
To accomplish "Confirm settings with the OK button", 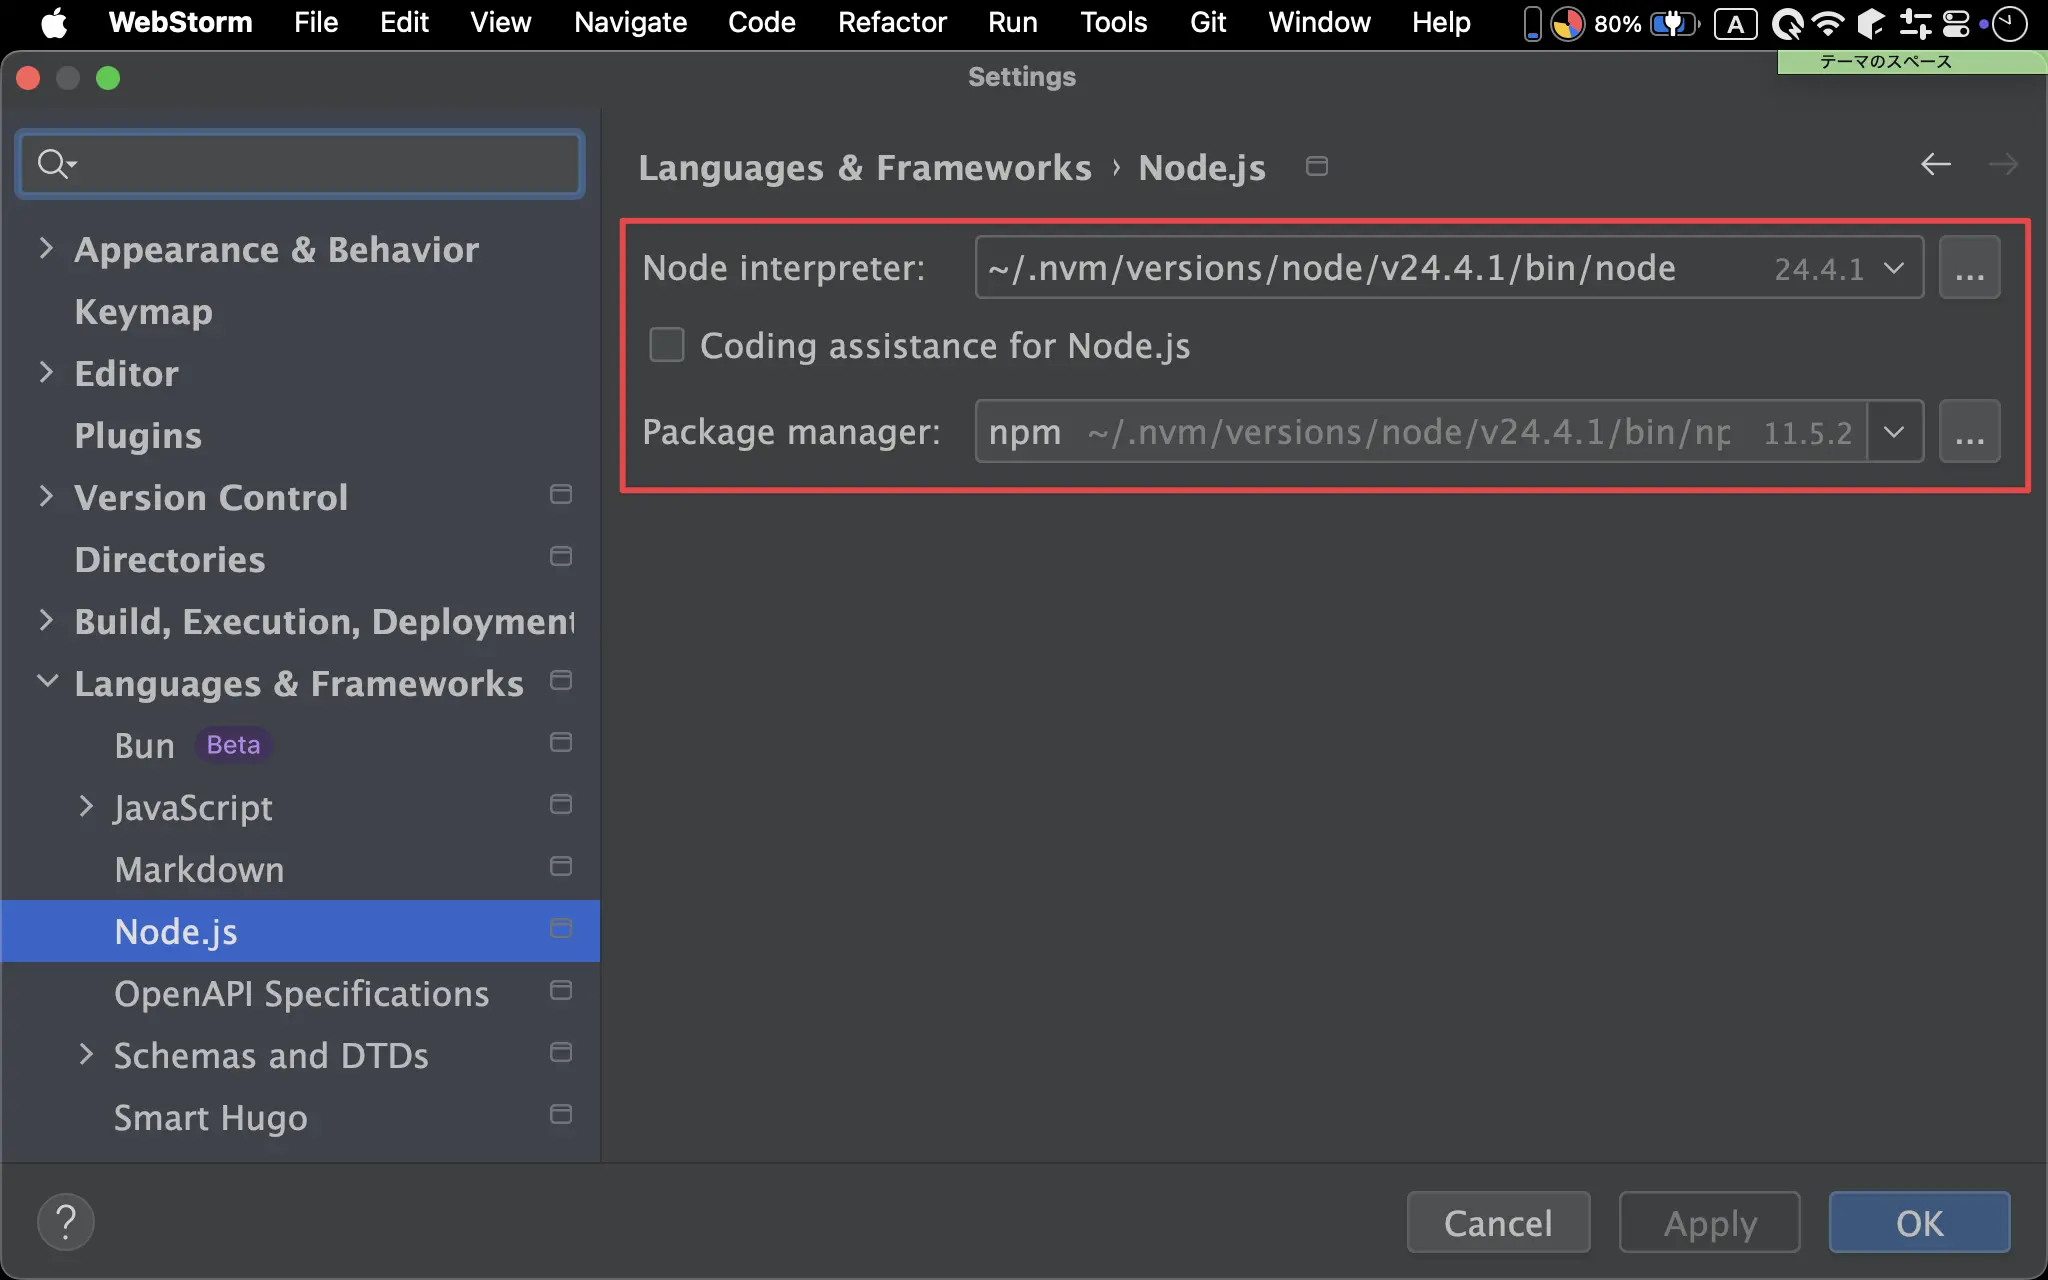I will tap(1920, 1222).
